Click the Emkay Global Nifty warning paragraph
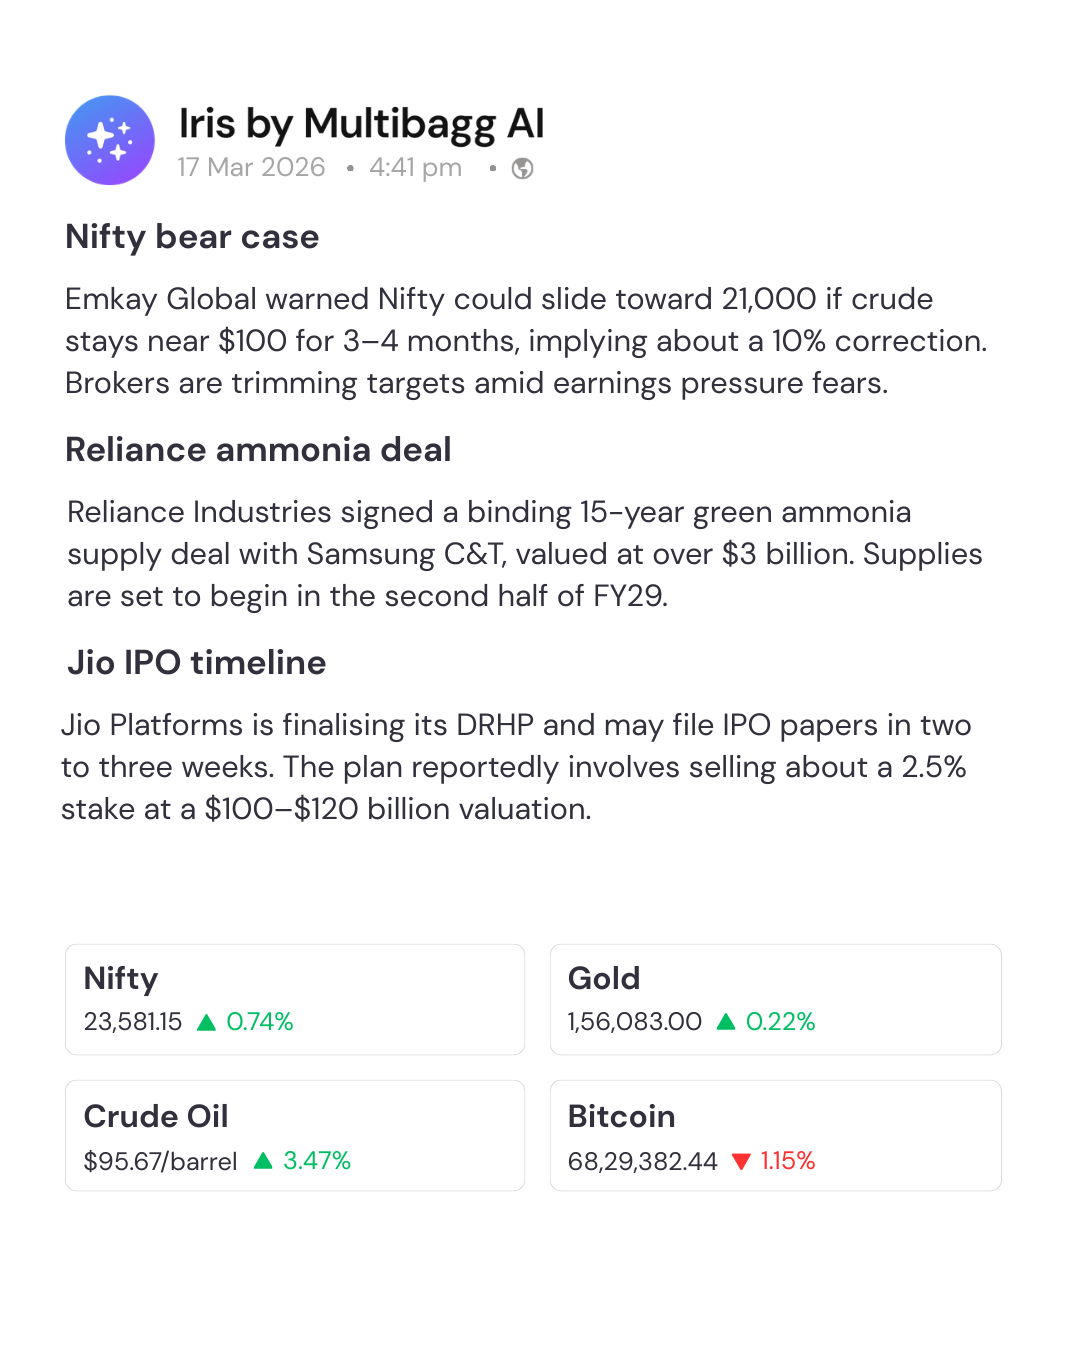Screen dimensions: 1080x1350 click(525, 341)
